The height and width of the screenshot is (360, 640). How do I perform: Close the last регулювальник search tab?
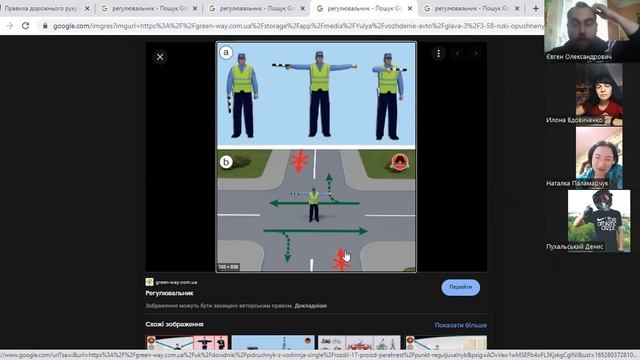pyautogui.click(x=517, y=8)
